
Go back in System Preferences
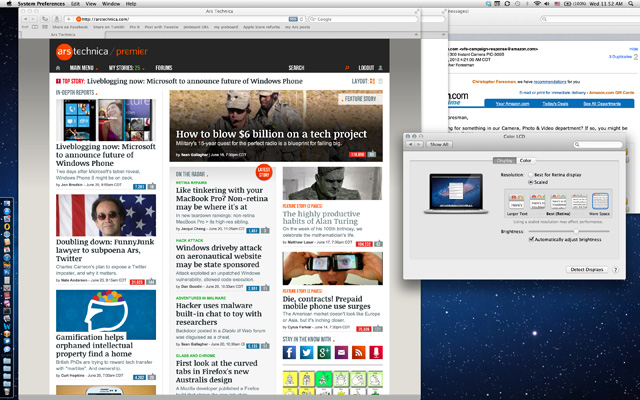(410, 144)
